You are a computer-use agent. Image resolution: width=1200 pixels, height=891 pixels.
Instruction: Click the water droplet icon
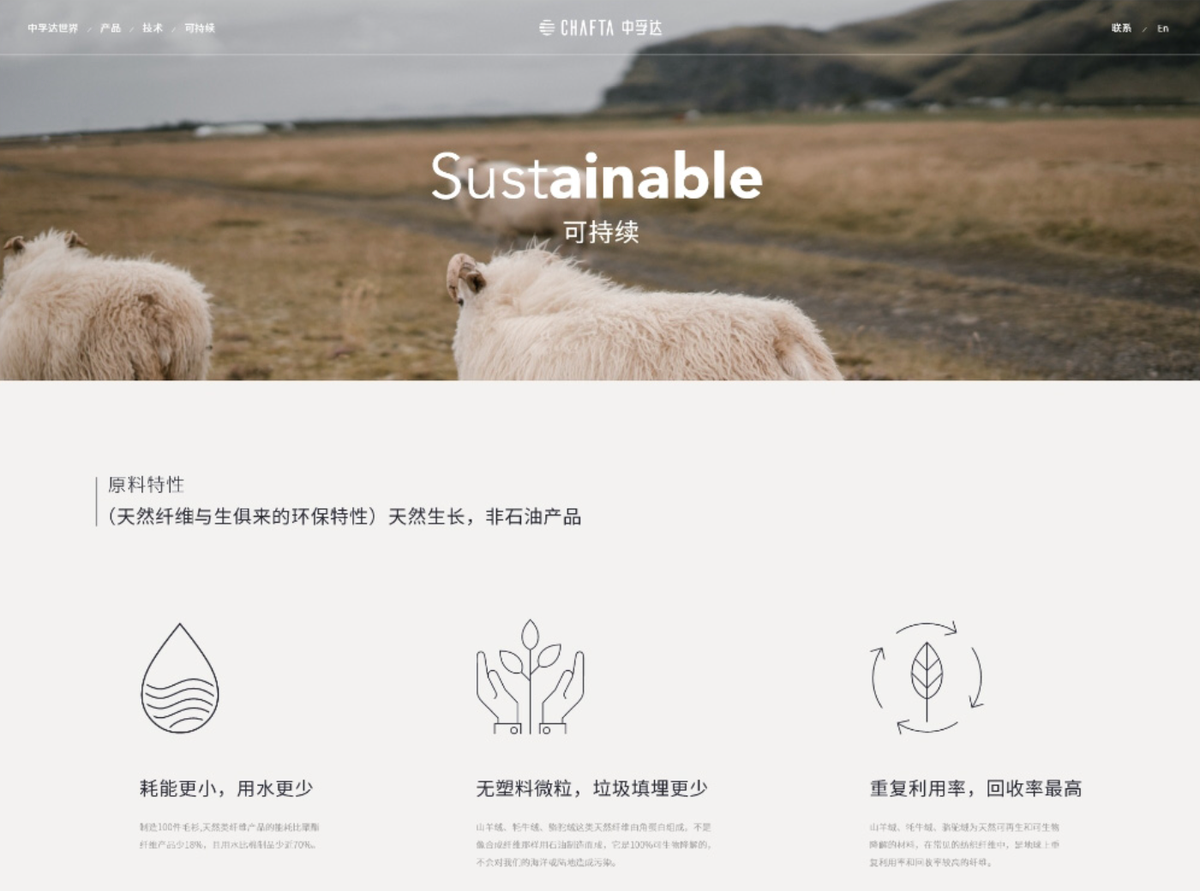[180, 678]
